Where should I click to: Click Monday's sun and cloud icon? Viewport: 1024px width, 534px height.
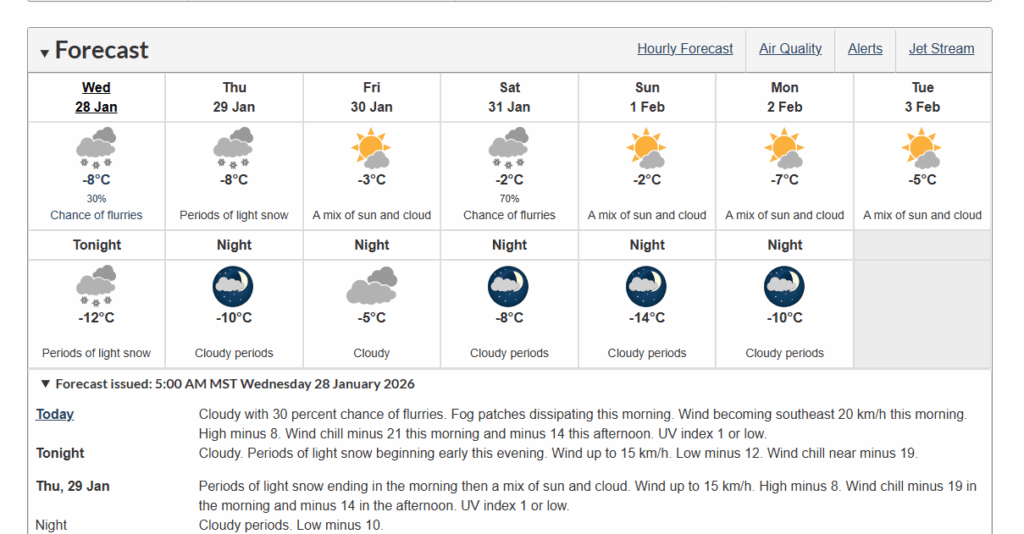click(784, 148)
